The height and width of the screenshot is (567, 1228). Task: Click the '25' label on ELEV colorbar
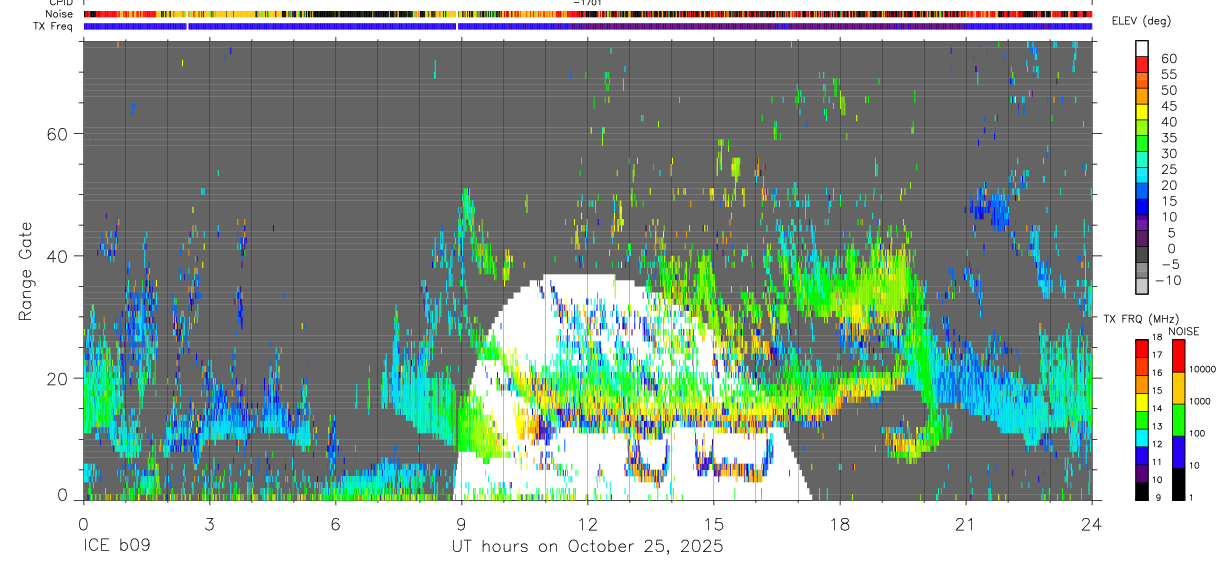[1168, 169]
